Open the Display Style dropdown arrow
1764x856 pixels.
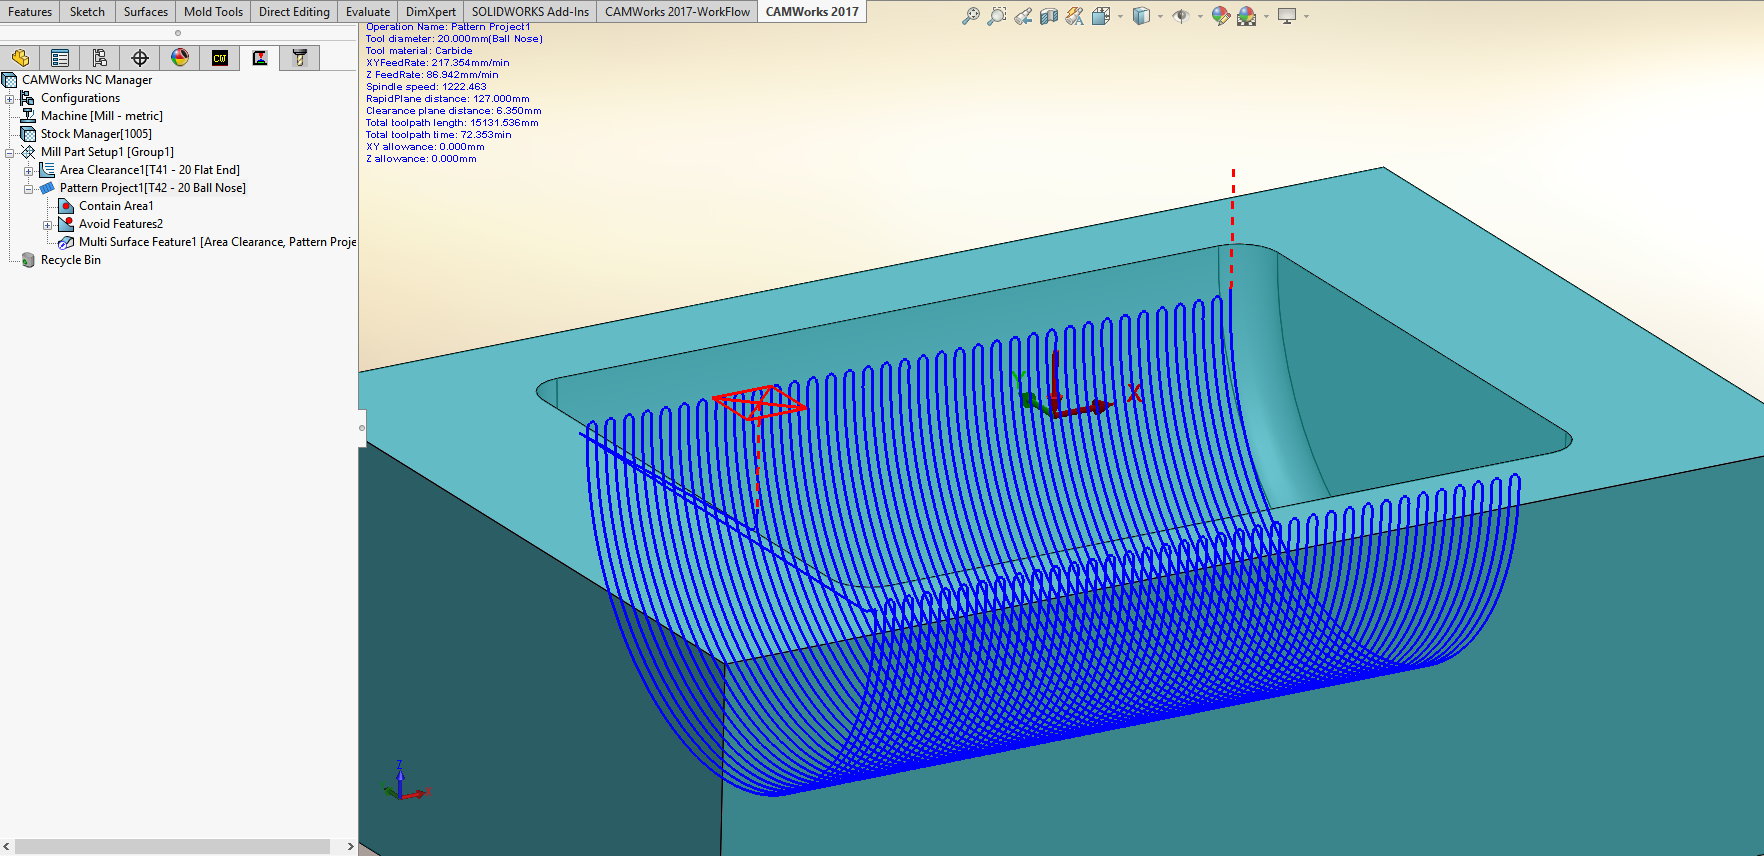tap(1160, 16)
